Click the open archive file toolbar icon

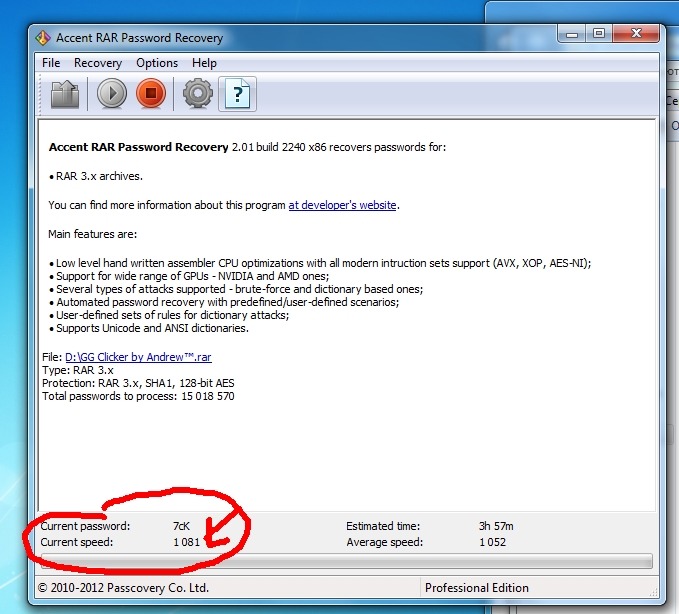coord(65,94)
